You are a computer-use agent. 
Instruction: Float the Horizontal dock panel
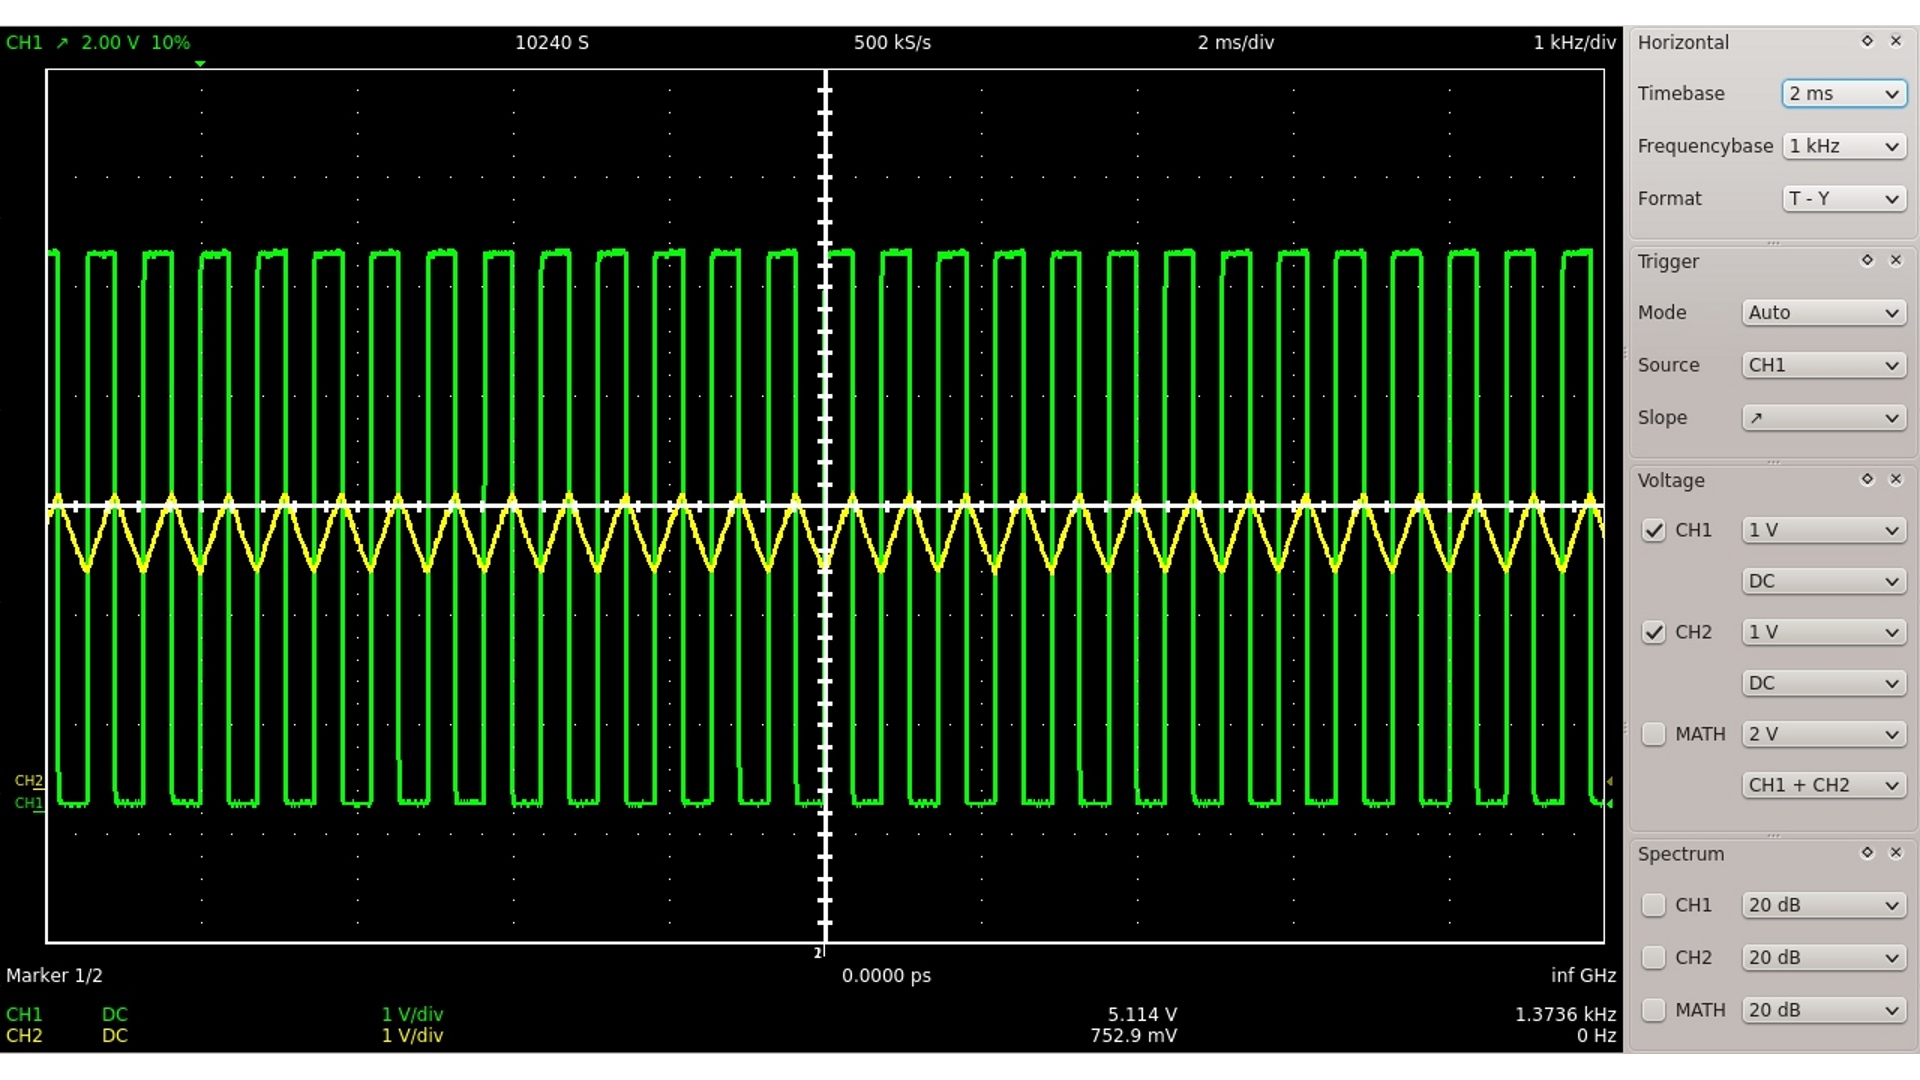(1867, 41)
